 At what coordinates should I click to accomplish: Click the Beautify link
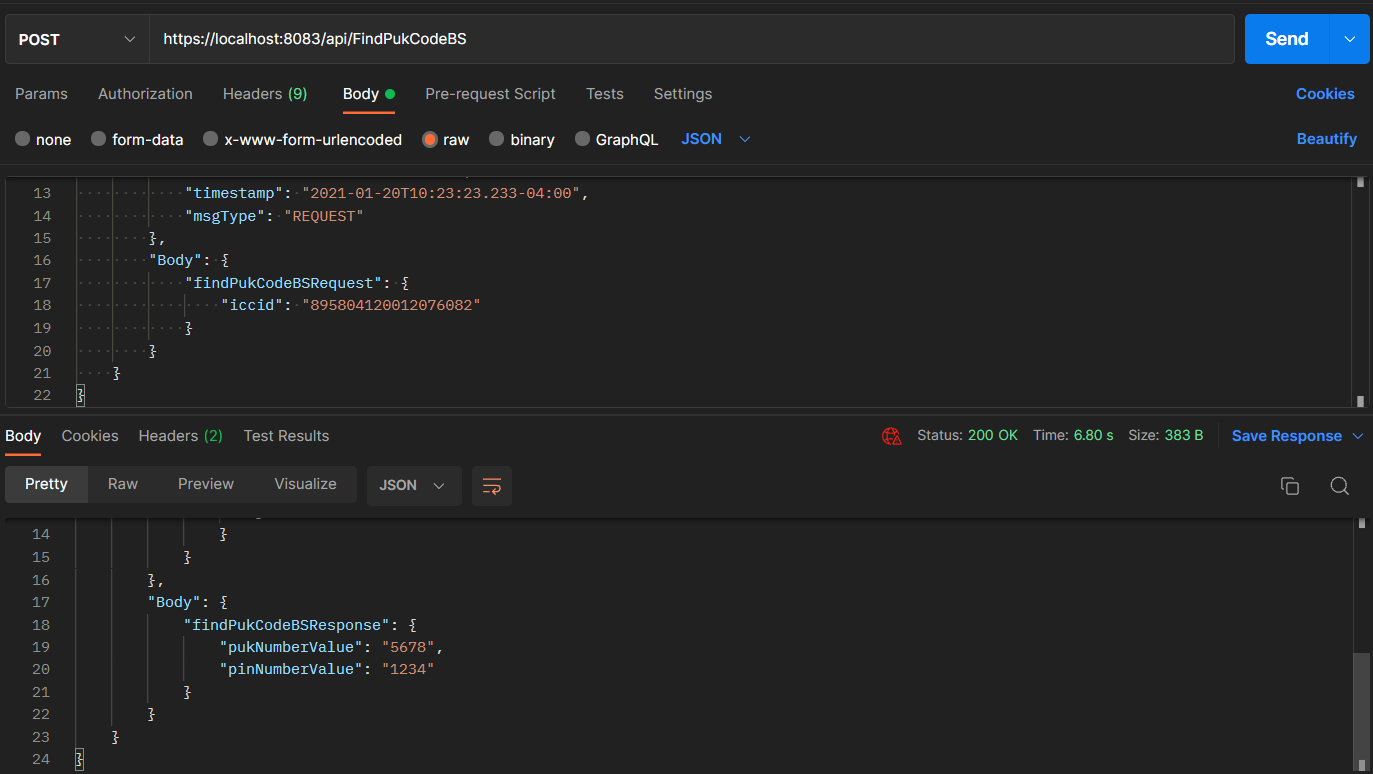(1327, 139)
